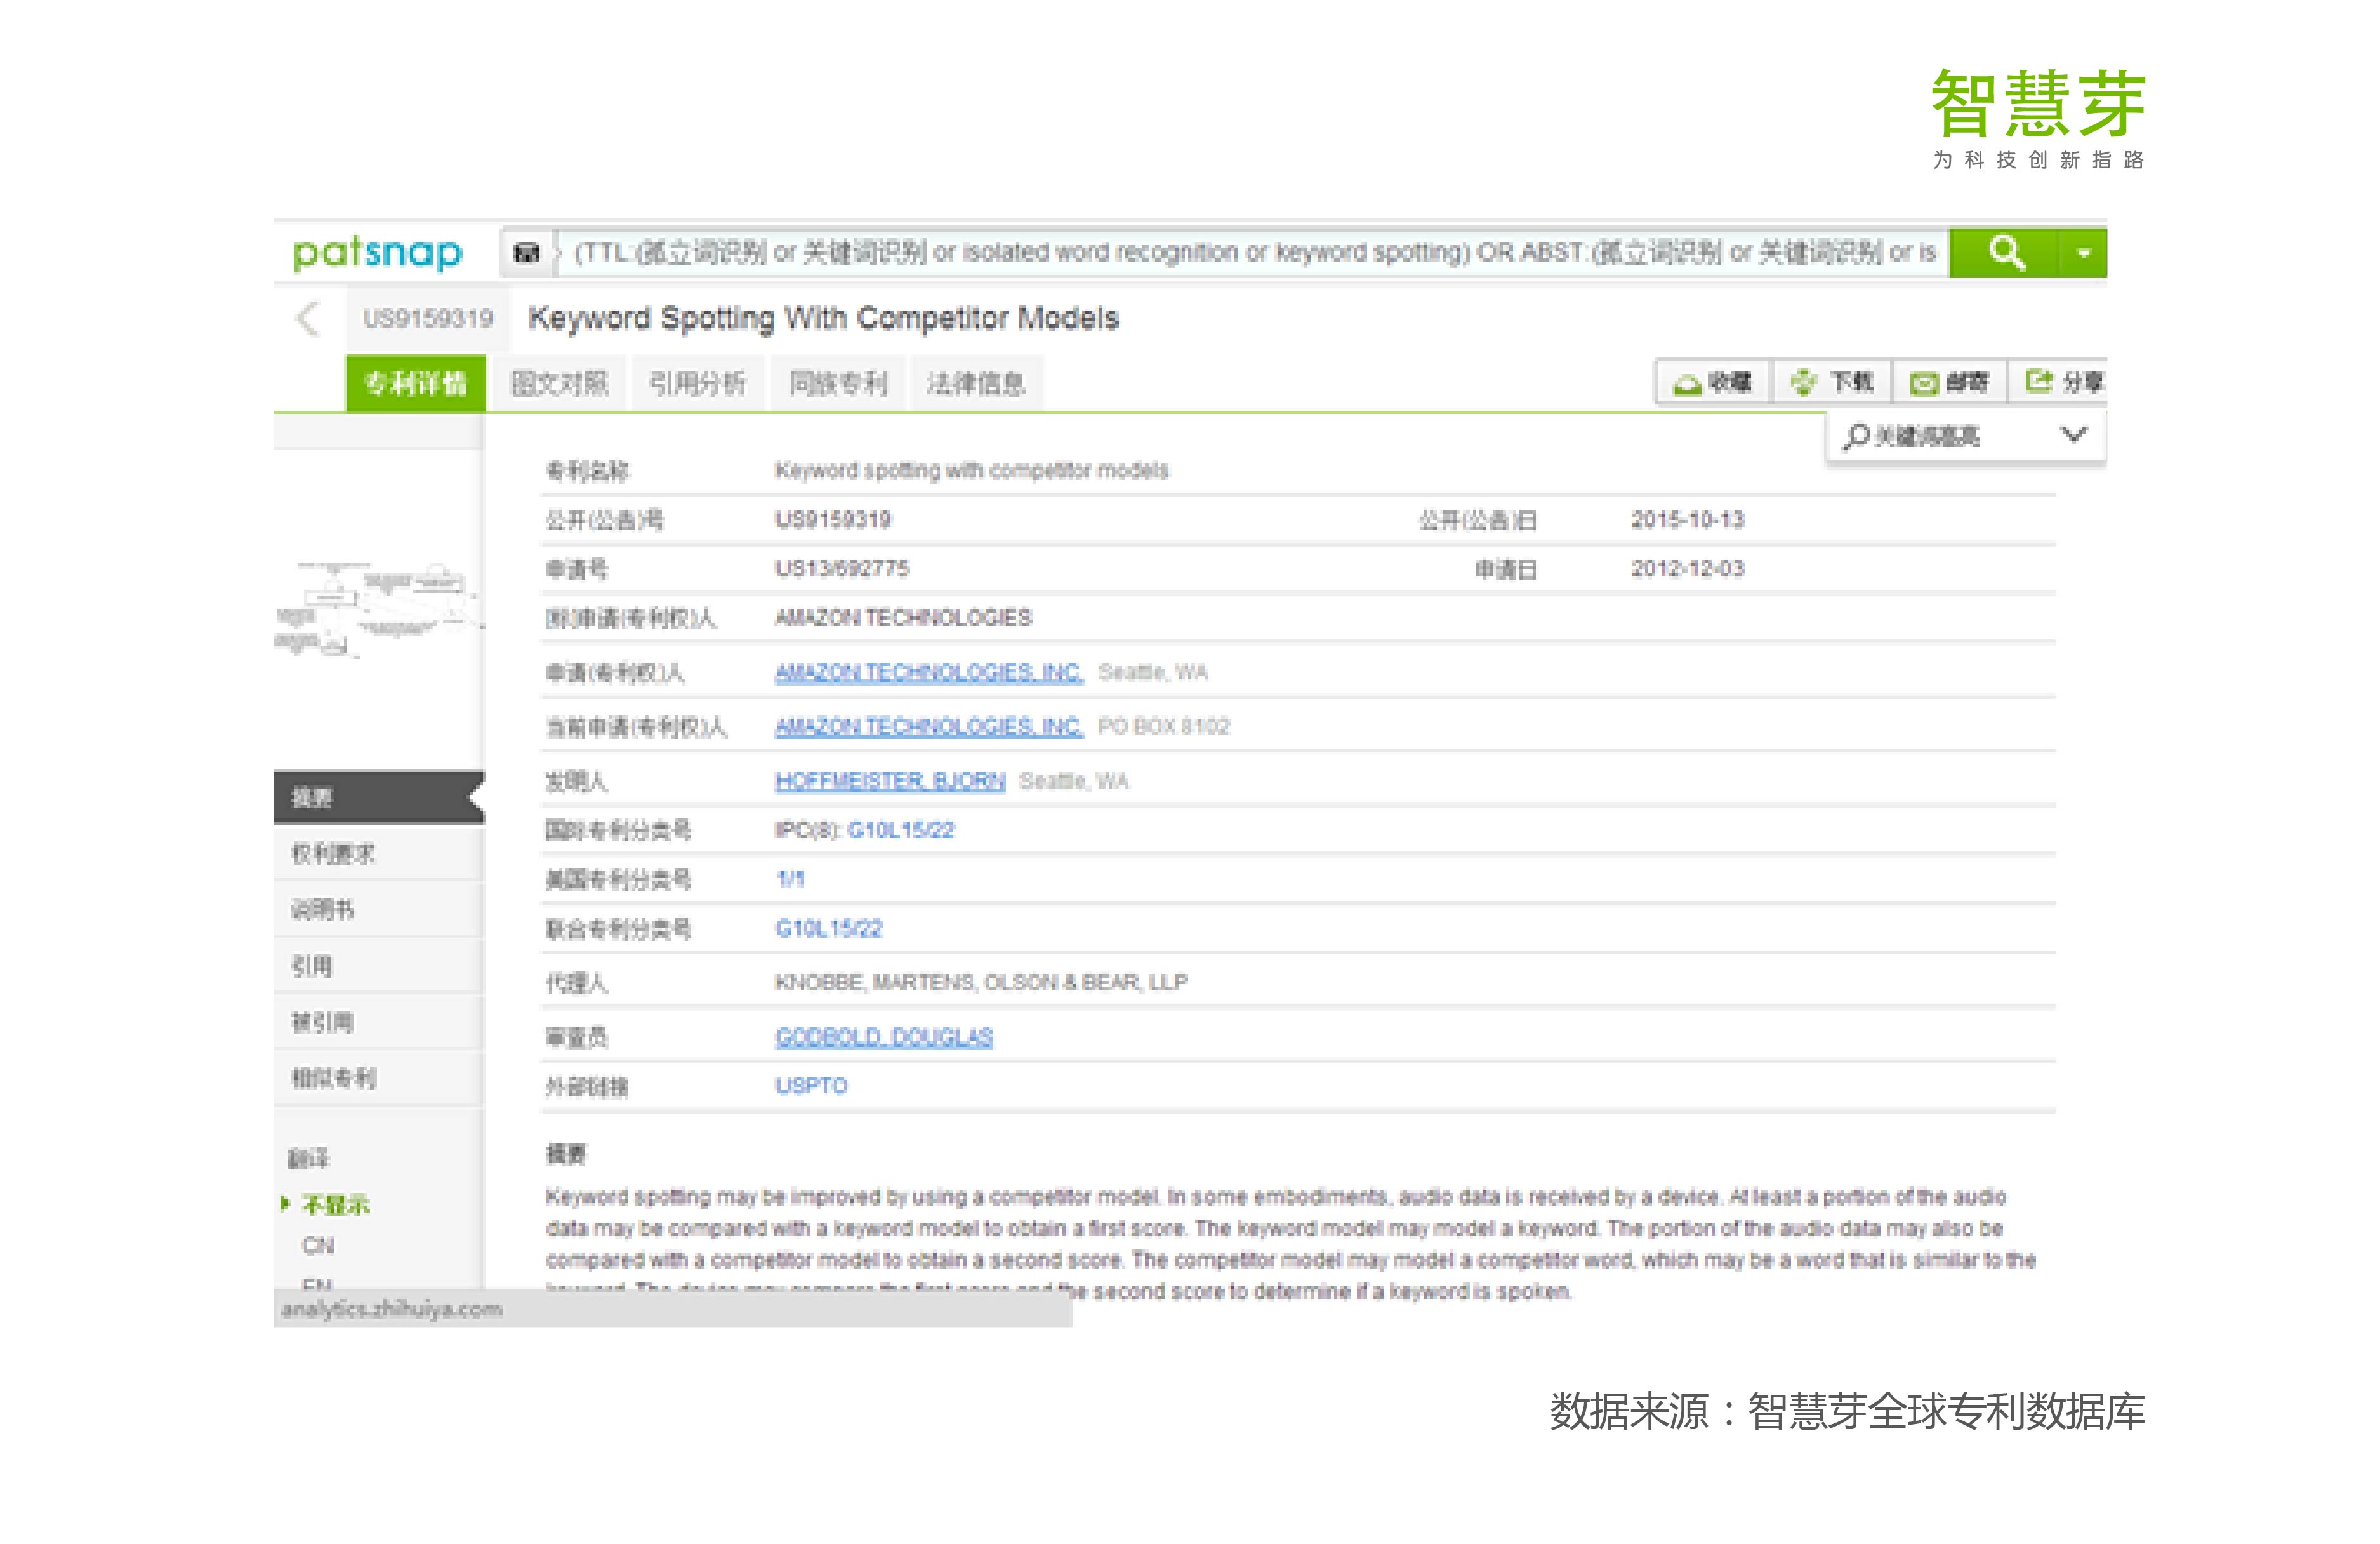Expand the keyword highlight dropdown
2380x1544 pixels.
pyautogui.click(x=2074, y=435)
